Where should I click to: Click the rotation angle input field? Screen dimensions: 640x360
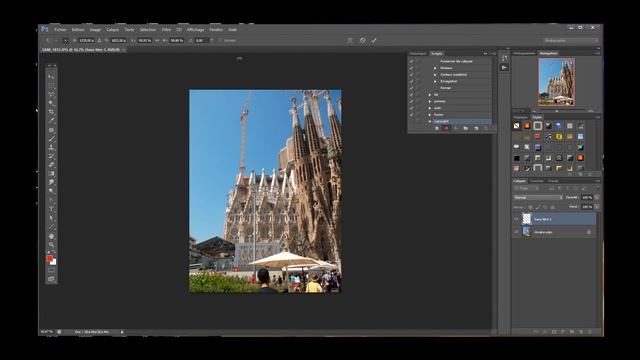(201, 40)
